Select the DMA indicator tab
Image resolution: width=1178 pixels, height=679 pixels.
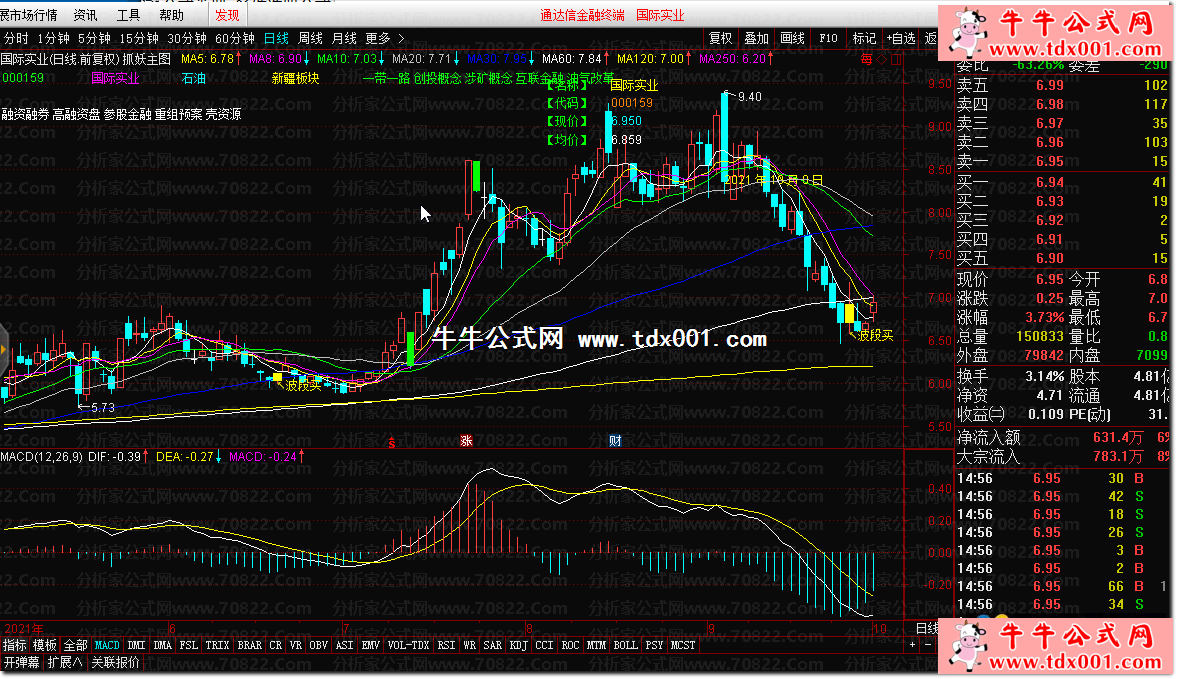[x=162, y=645]
